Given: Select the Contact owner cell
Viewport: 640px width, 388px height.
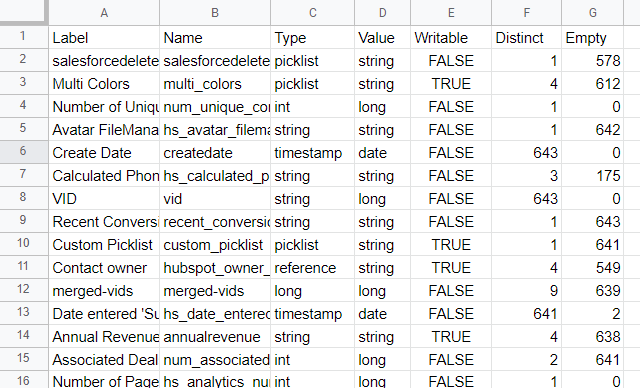Looking at the screenshot, I should coord(104,268).
